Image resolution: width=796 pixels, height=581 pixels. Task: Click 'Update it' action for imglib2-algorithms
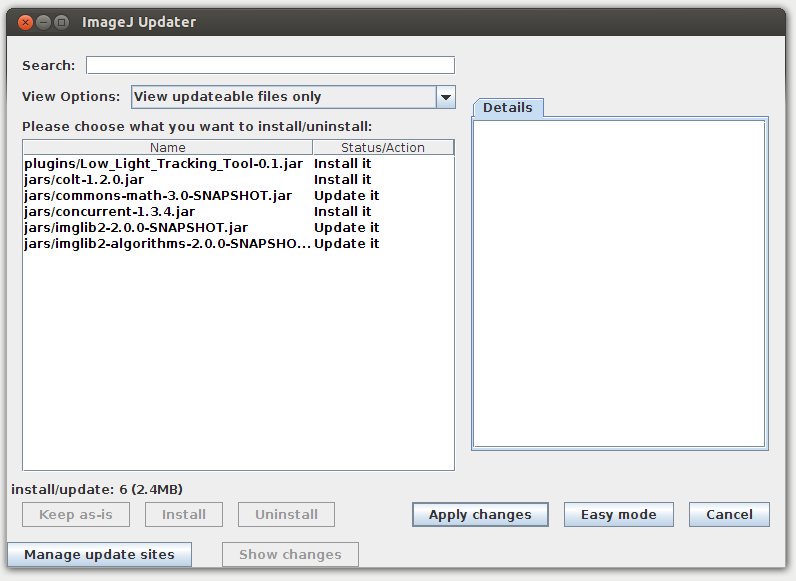point(347,243)
